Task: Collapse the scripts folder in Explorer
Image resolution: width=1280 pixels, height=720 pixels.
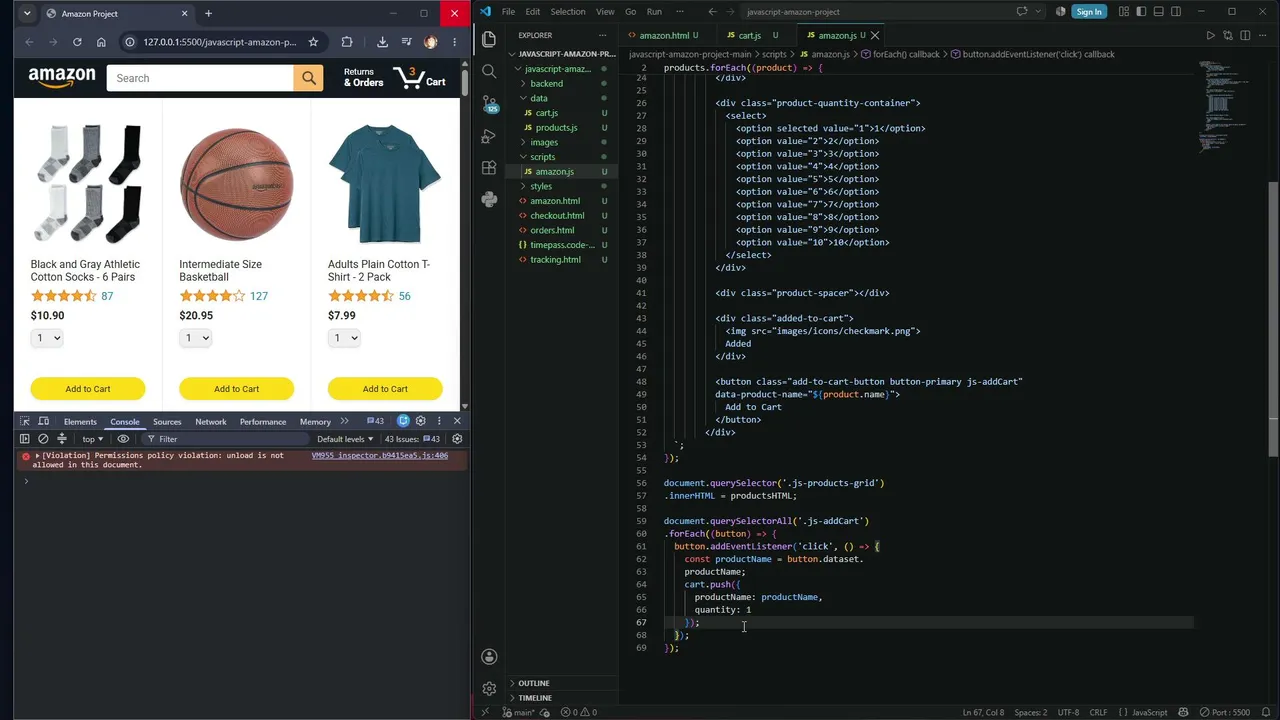Action: coord(542,157)
